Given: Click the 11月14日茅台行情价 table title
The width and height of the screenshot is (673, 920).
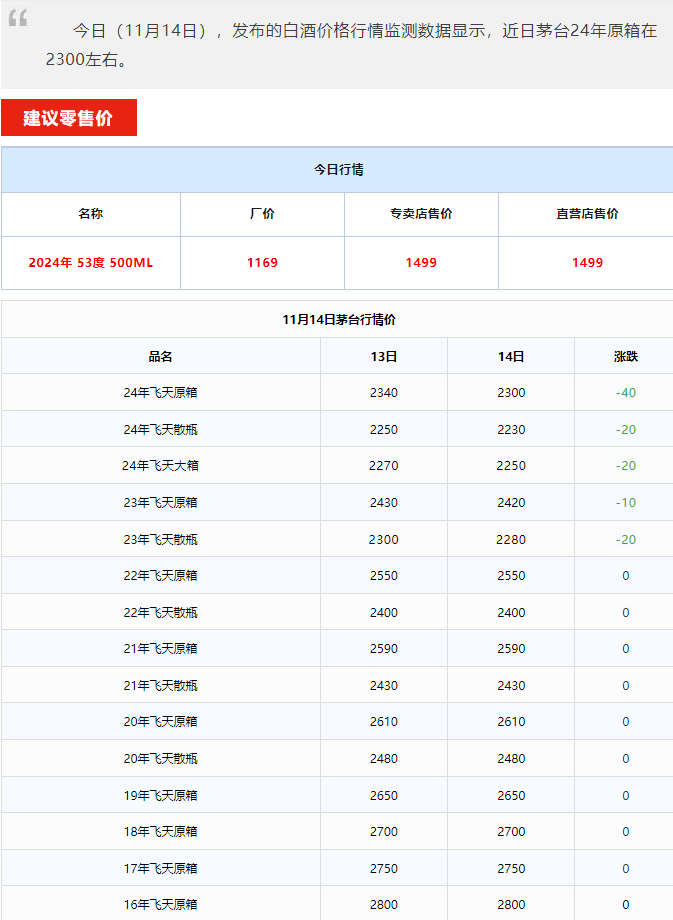Looking at the screenshot, I should [x=338, y=320].
